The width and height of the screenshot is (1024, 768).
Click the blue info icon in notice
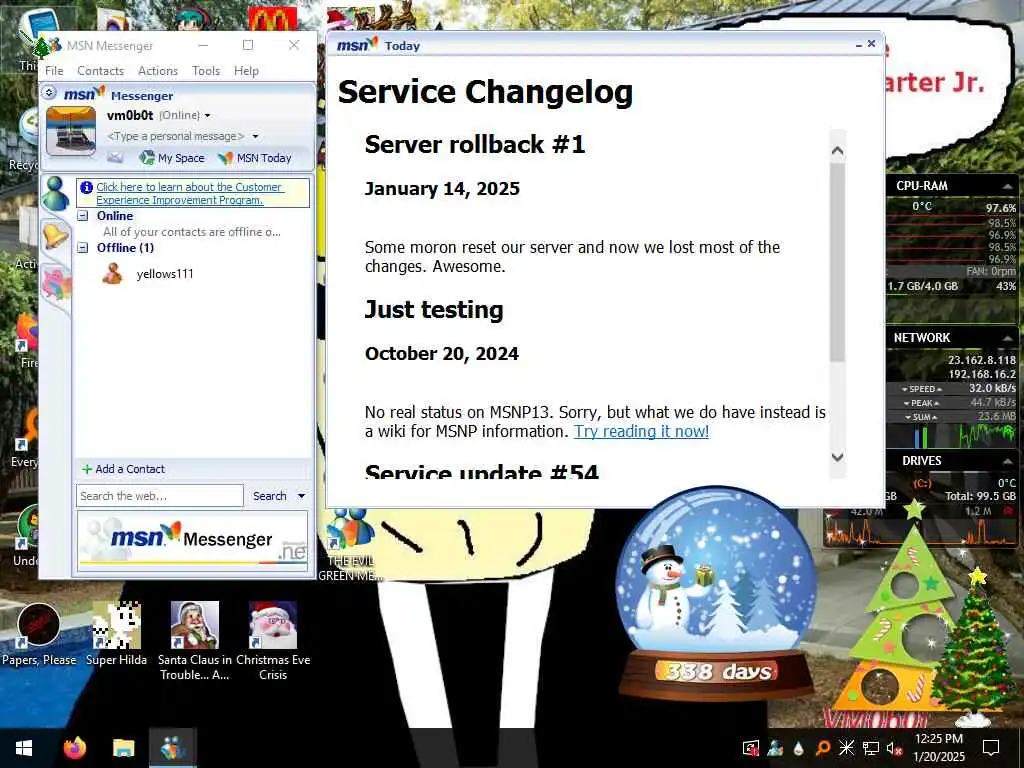coord(86,187)
